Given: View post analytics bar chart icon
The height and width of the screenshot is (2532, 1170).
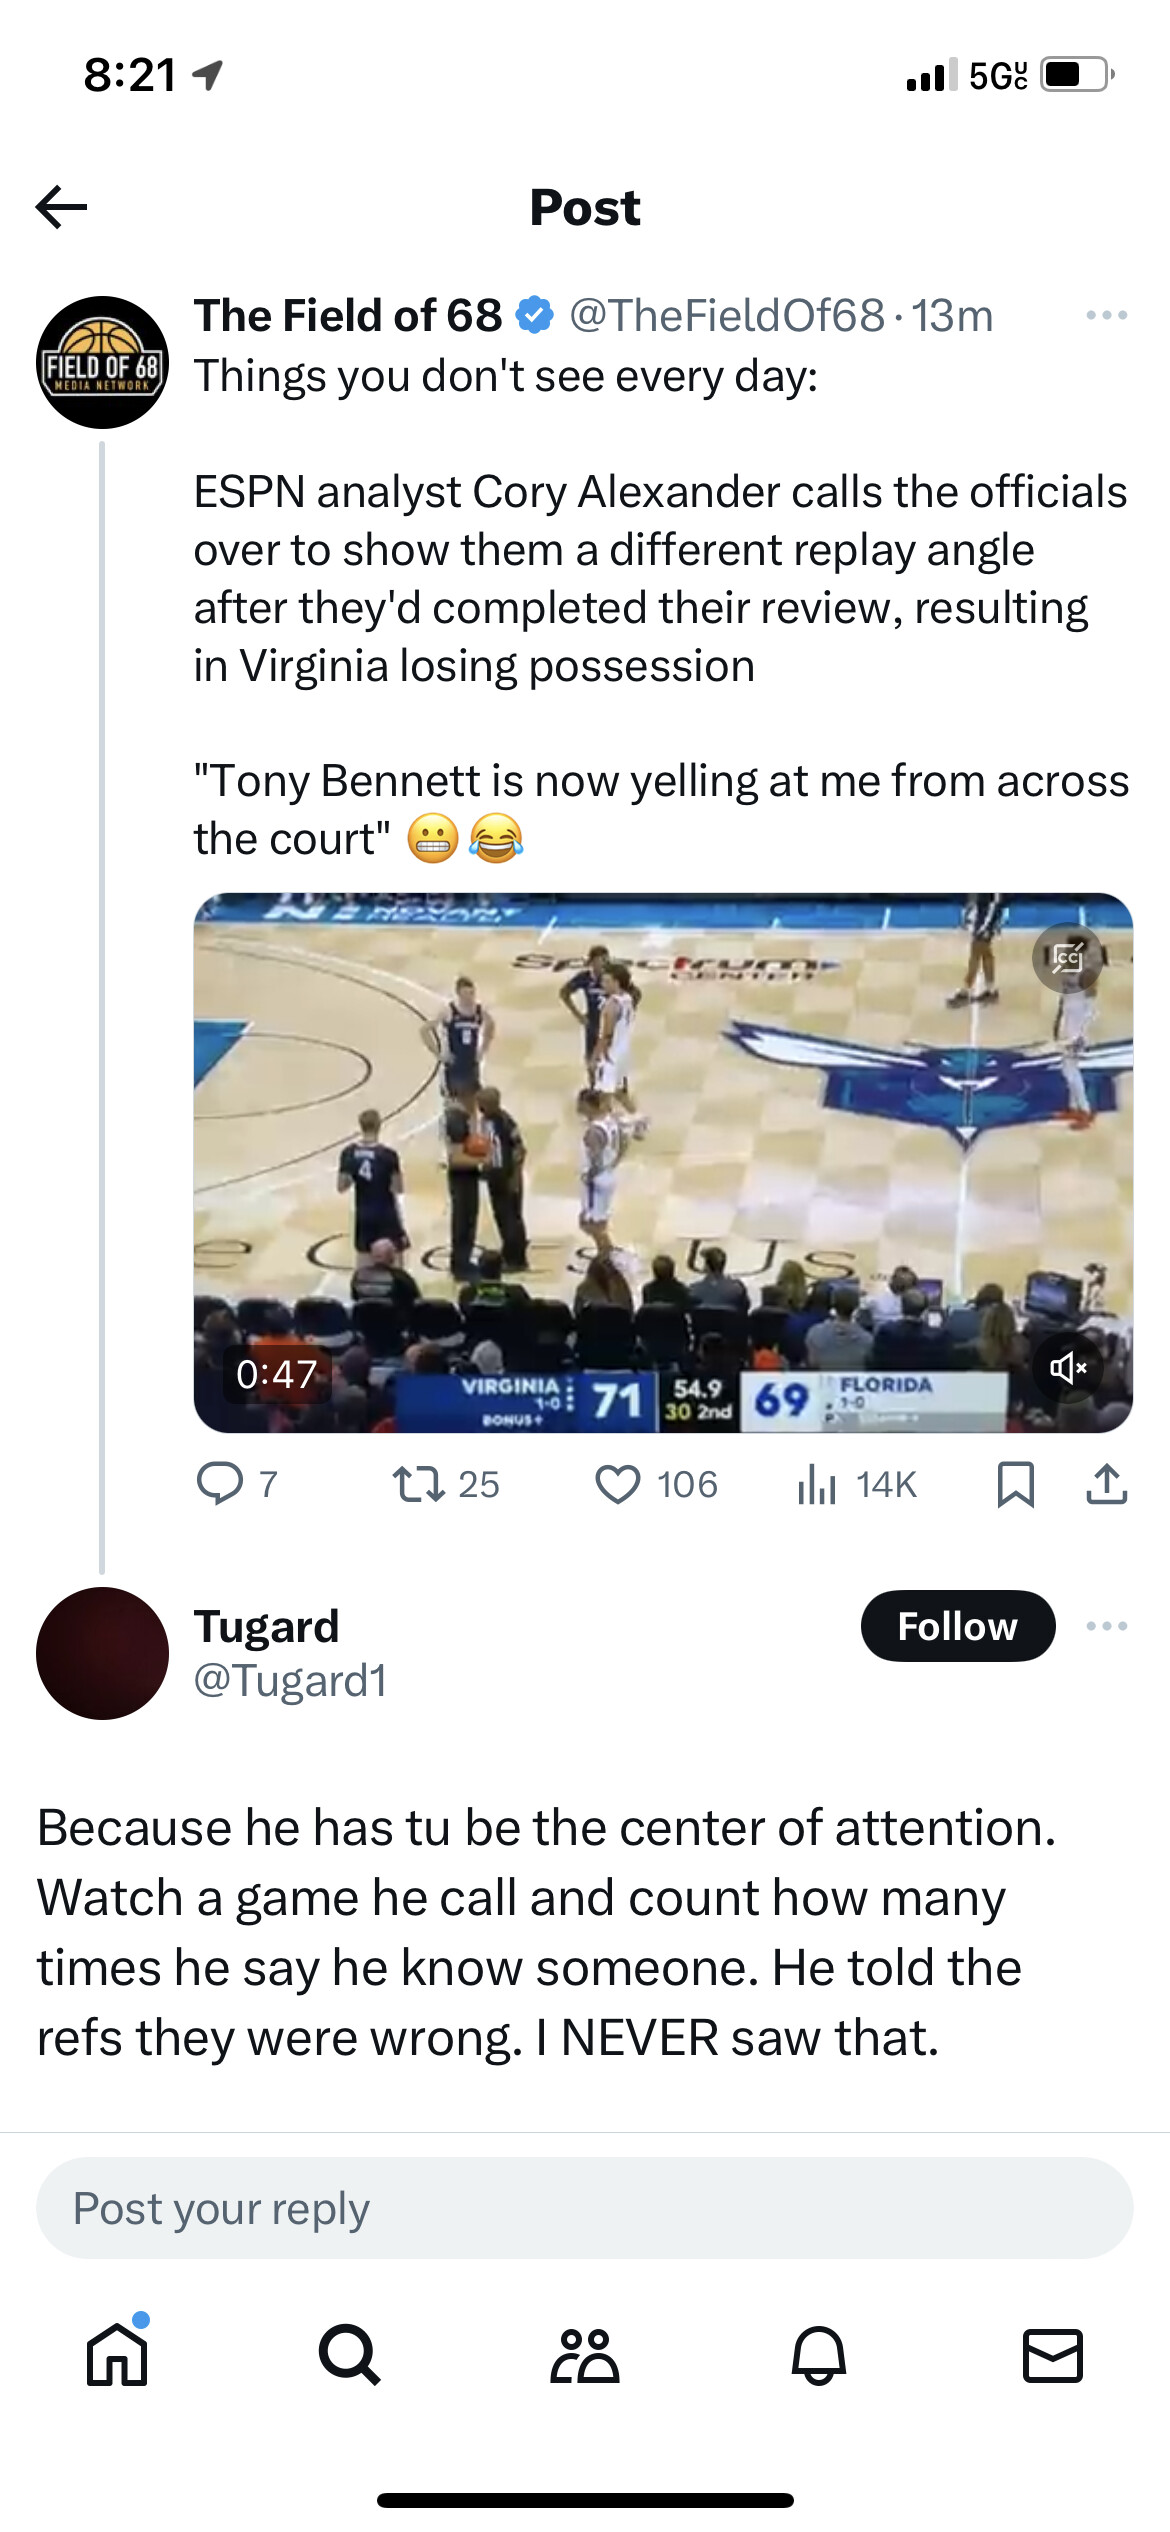Looking at the screenshot, I should [817, 1484].
